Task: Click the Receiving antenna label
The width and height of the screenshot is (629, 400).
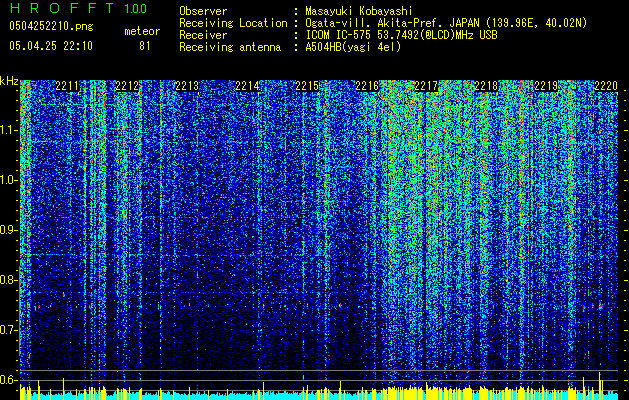Action: (x=230, y=47)
